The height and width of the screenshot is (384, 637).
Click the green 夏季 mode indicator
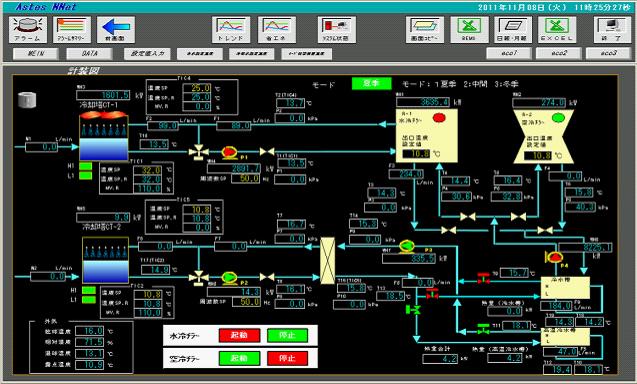372,83
